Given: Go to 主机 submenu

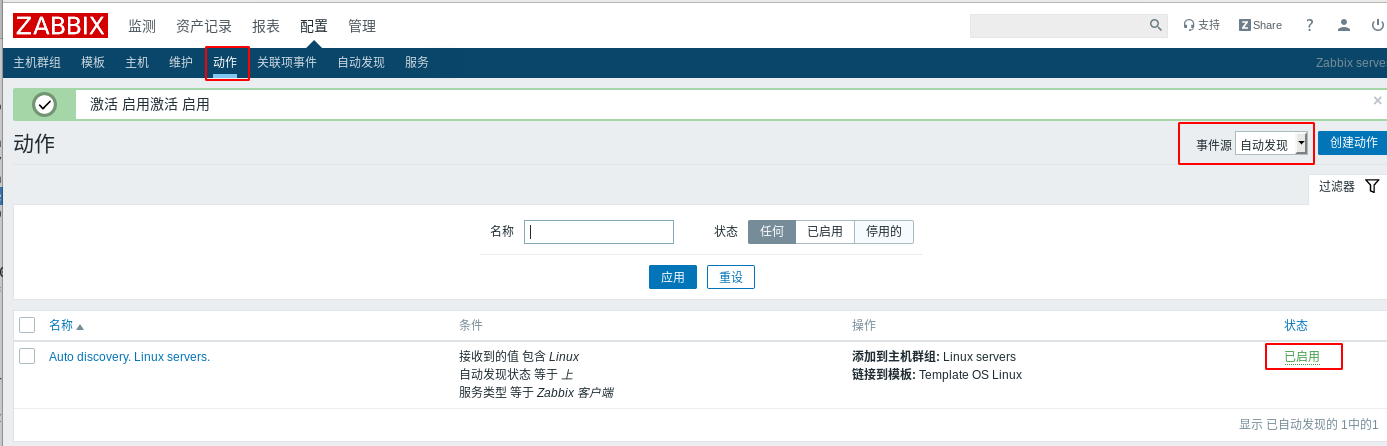Looking at the screenshot, I should [137, 62].
